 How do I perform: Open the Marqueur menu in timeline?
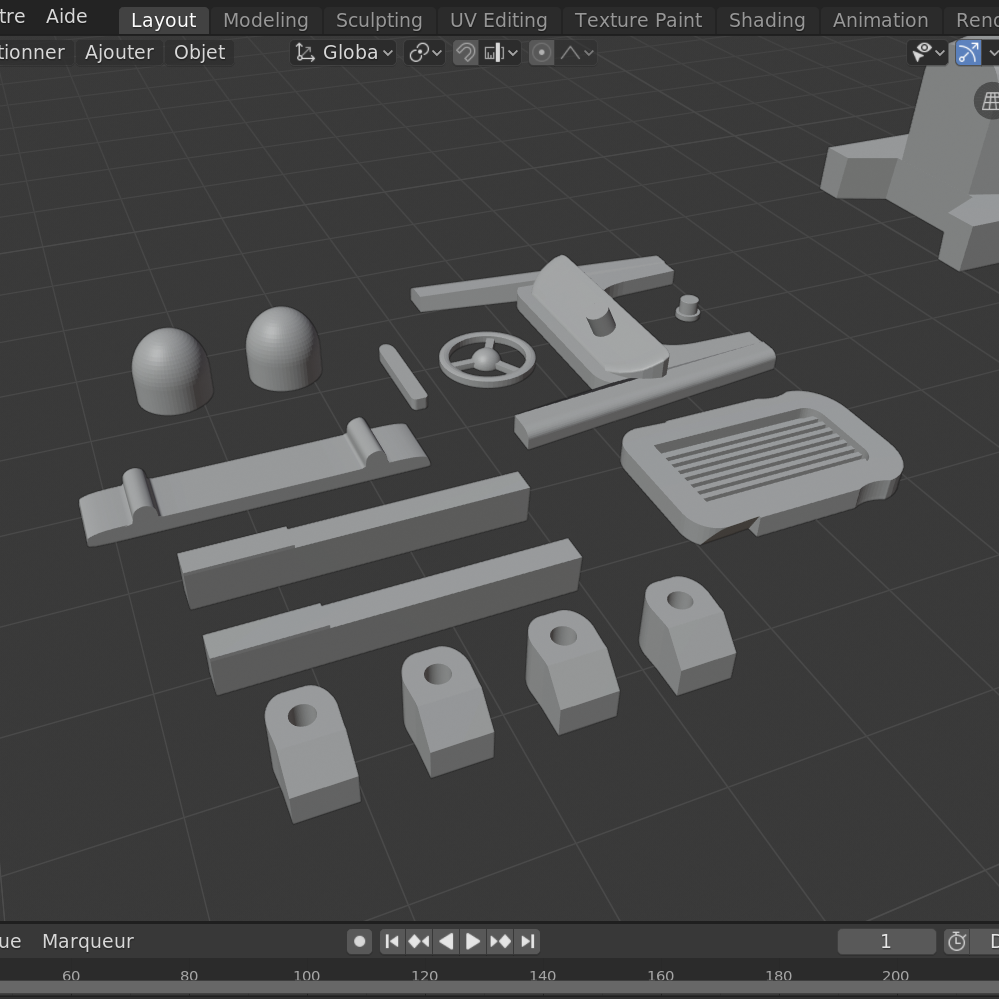tap(88, 942)
